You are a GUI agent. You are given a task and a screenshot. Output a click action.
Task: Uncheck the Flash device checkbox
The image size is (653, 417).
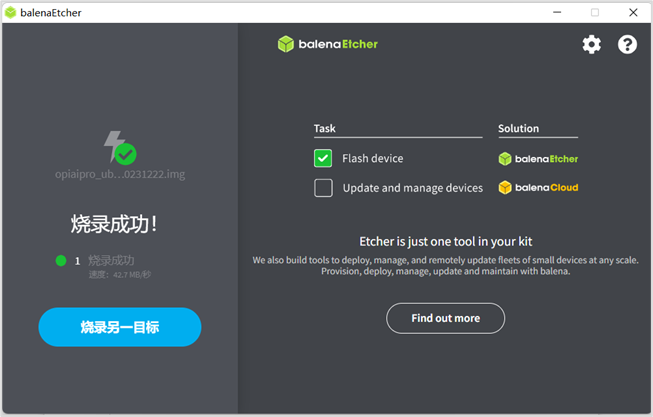(x=323, y=158)
